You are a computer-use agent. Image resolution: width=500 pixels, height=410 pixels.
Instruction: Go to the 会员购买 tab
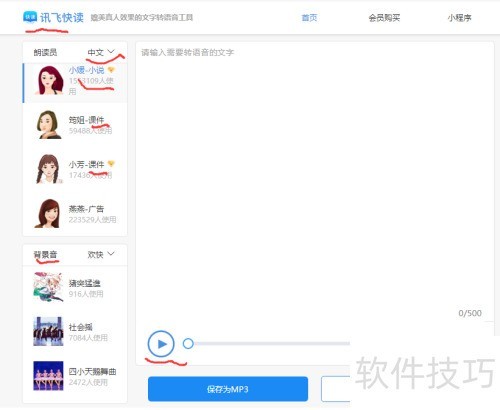[x=384, y=18]
